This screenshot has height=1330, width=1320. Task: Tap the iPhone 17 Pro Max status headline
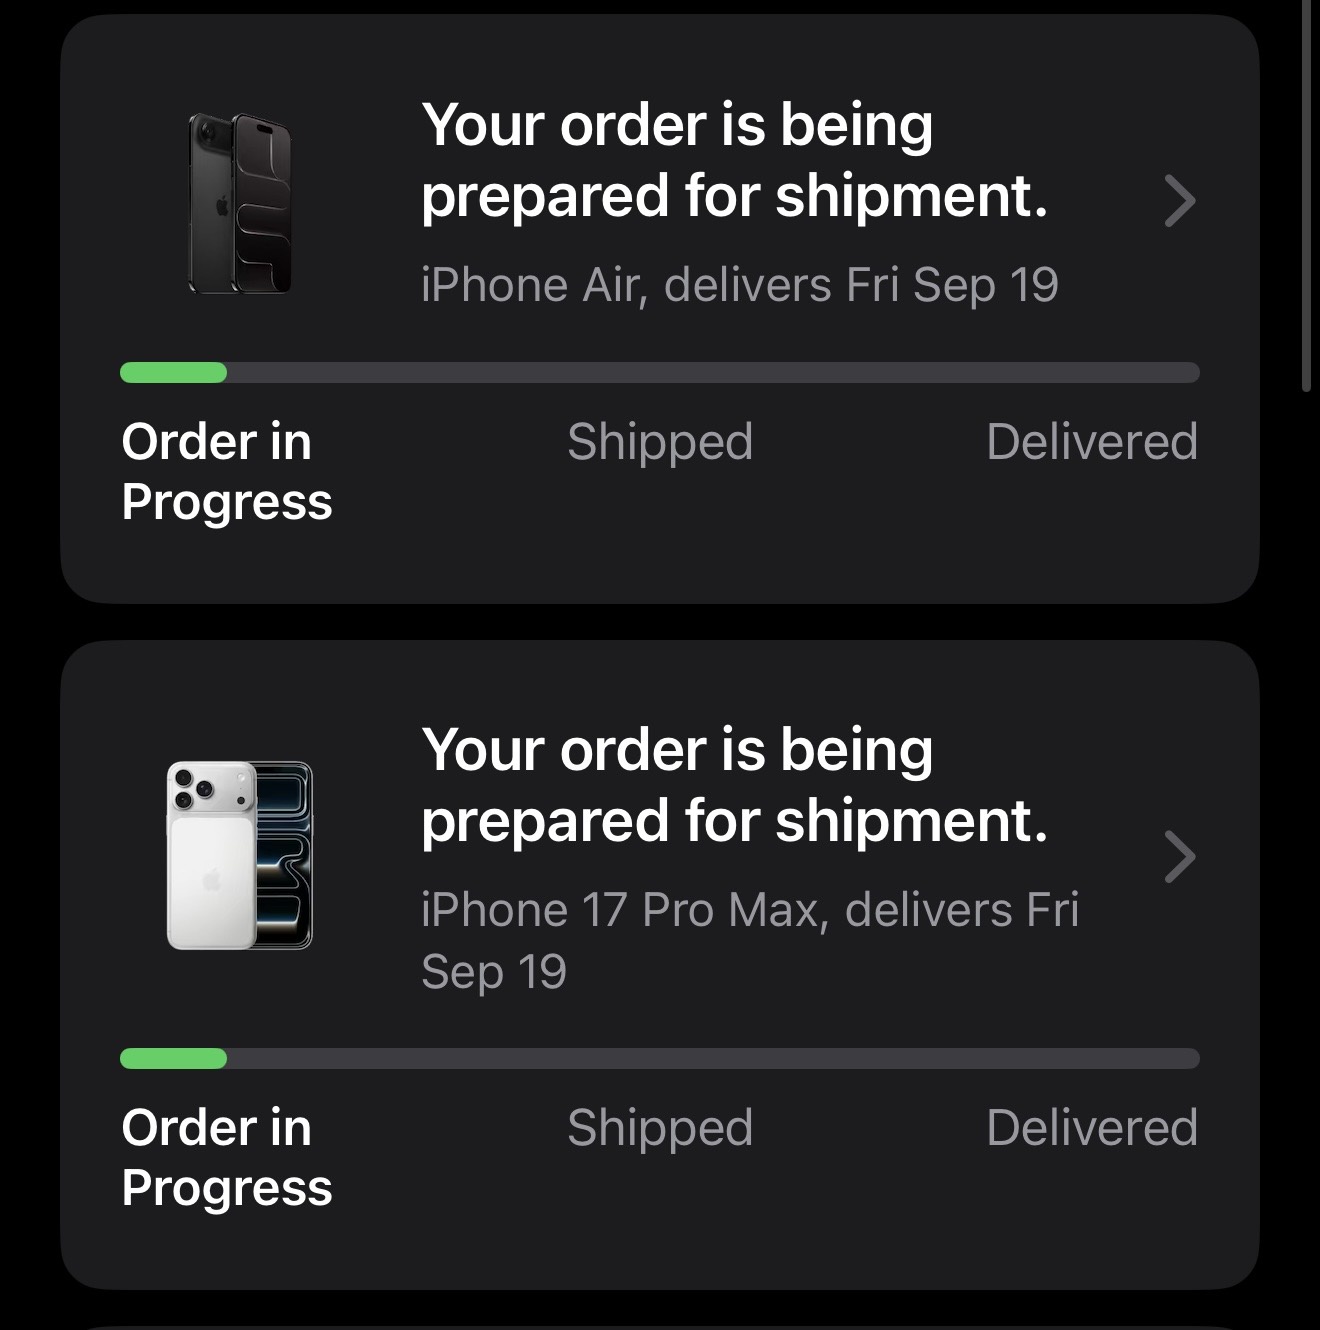(x=733, y=785)
